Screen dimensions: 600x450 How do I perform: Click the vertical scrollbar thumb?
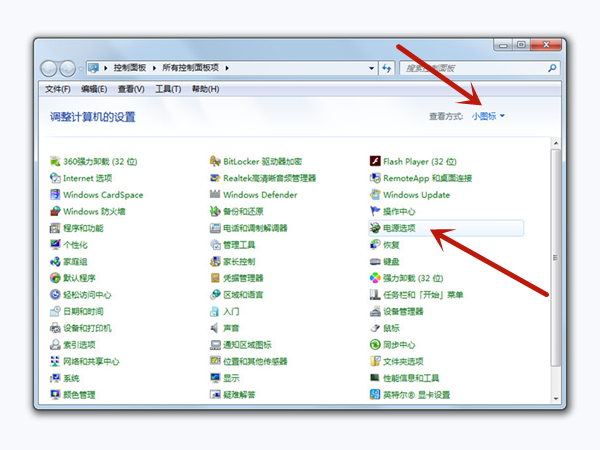(x=555, y=257)
